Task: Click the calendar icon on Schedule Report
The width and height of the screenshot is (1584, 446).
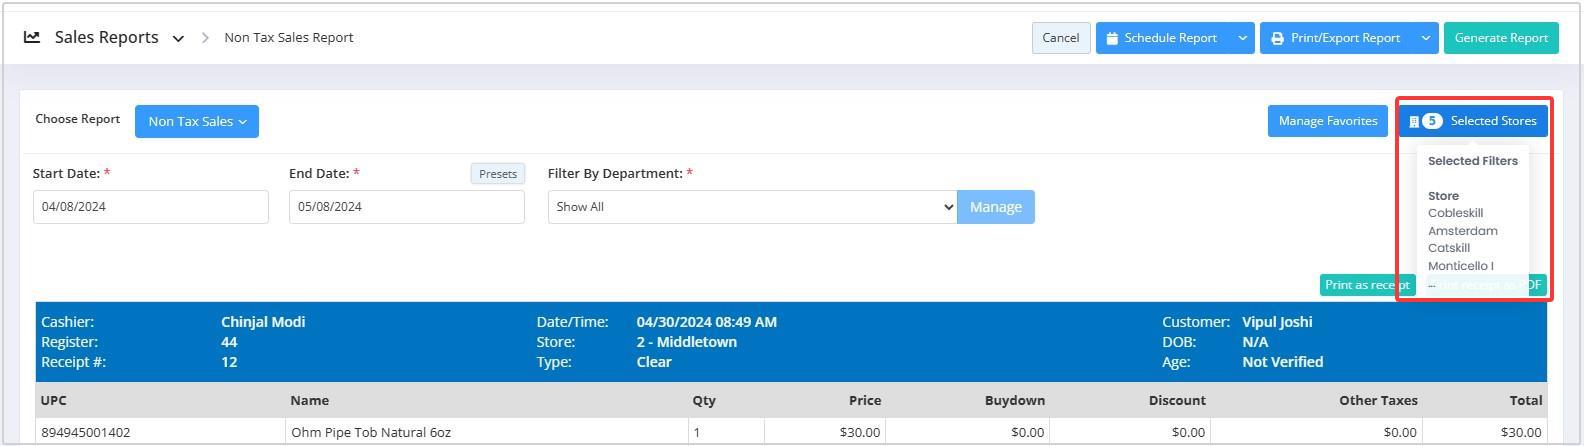Action: [x=1112, y=38]
